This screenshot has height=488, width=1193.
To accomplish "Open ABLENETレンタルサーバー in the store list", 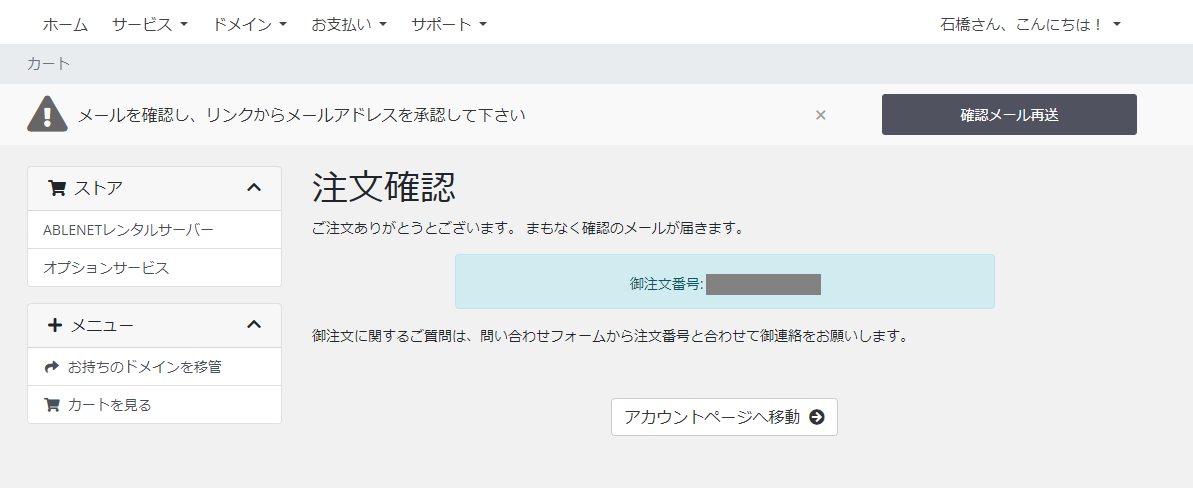I will pyautogui.click(x=128, y=230).
